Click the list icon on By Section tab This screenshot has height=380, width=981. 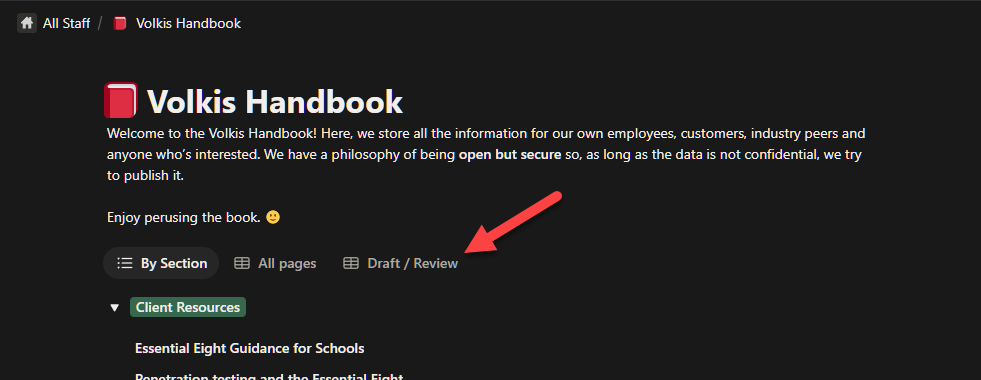(x=125, y=264)
